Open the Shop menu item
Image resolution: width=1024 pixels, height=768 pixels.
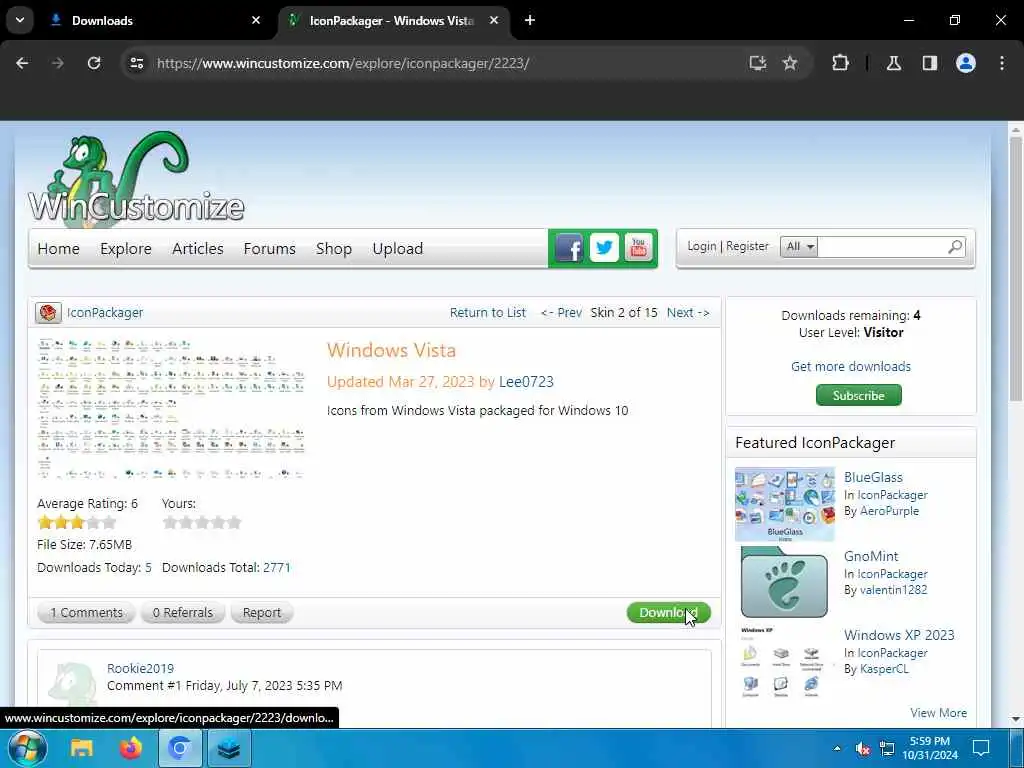coord(334,249)
